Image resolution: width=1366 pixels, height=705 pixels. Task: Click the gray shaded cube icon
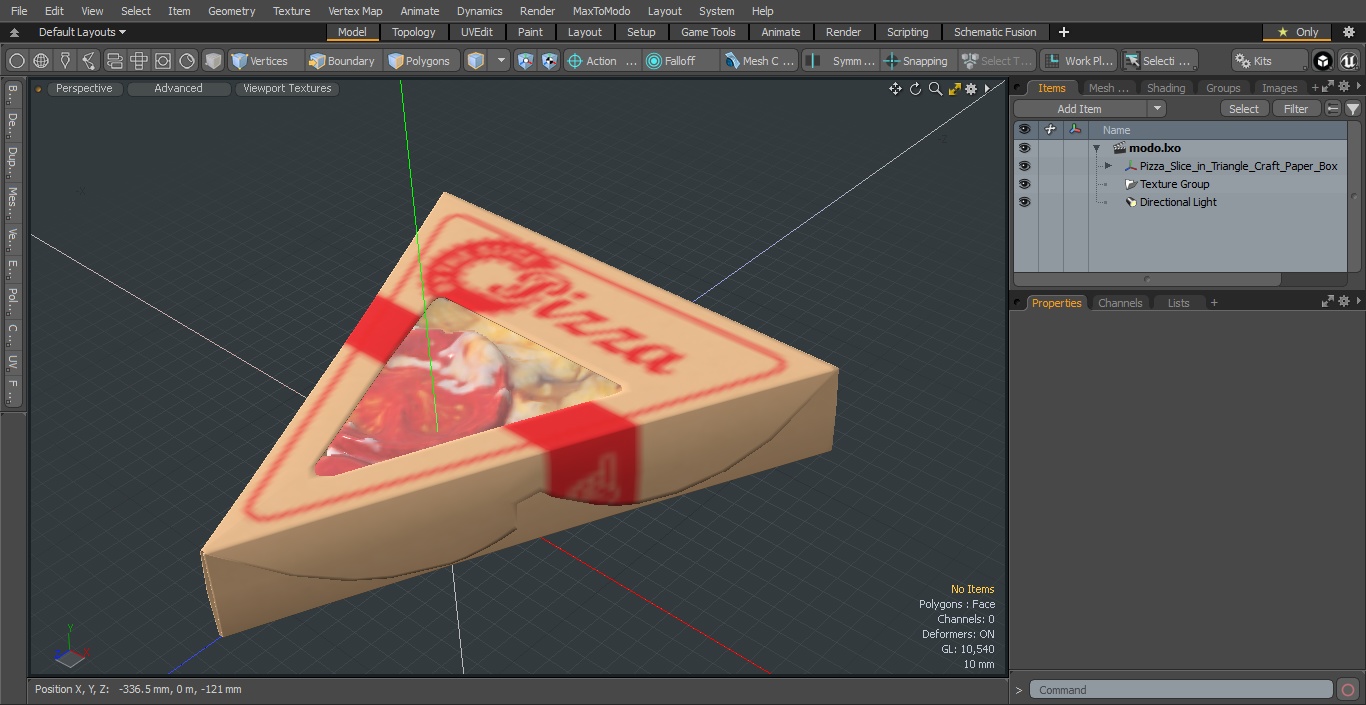point(213,61)
